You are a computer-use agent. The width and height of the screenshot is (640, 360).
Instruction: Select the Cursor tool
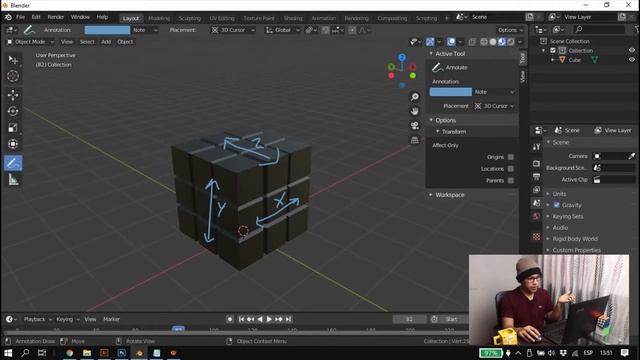13,76
